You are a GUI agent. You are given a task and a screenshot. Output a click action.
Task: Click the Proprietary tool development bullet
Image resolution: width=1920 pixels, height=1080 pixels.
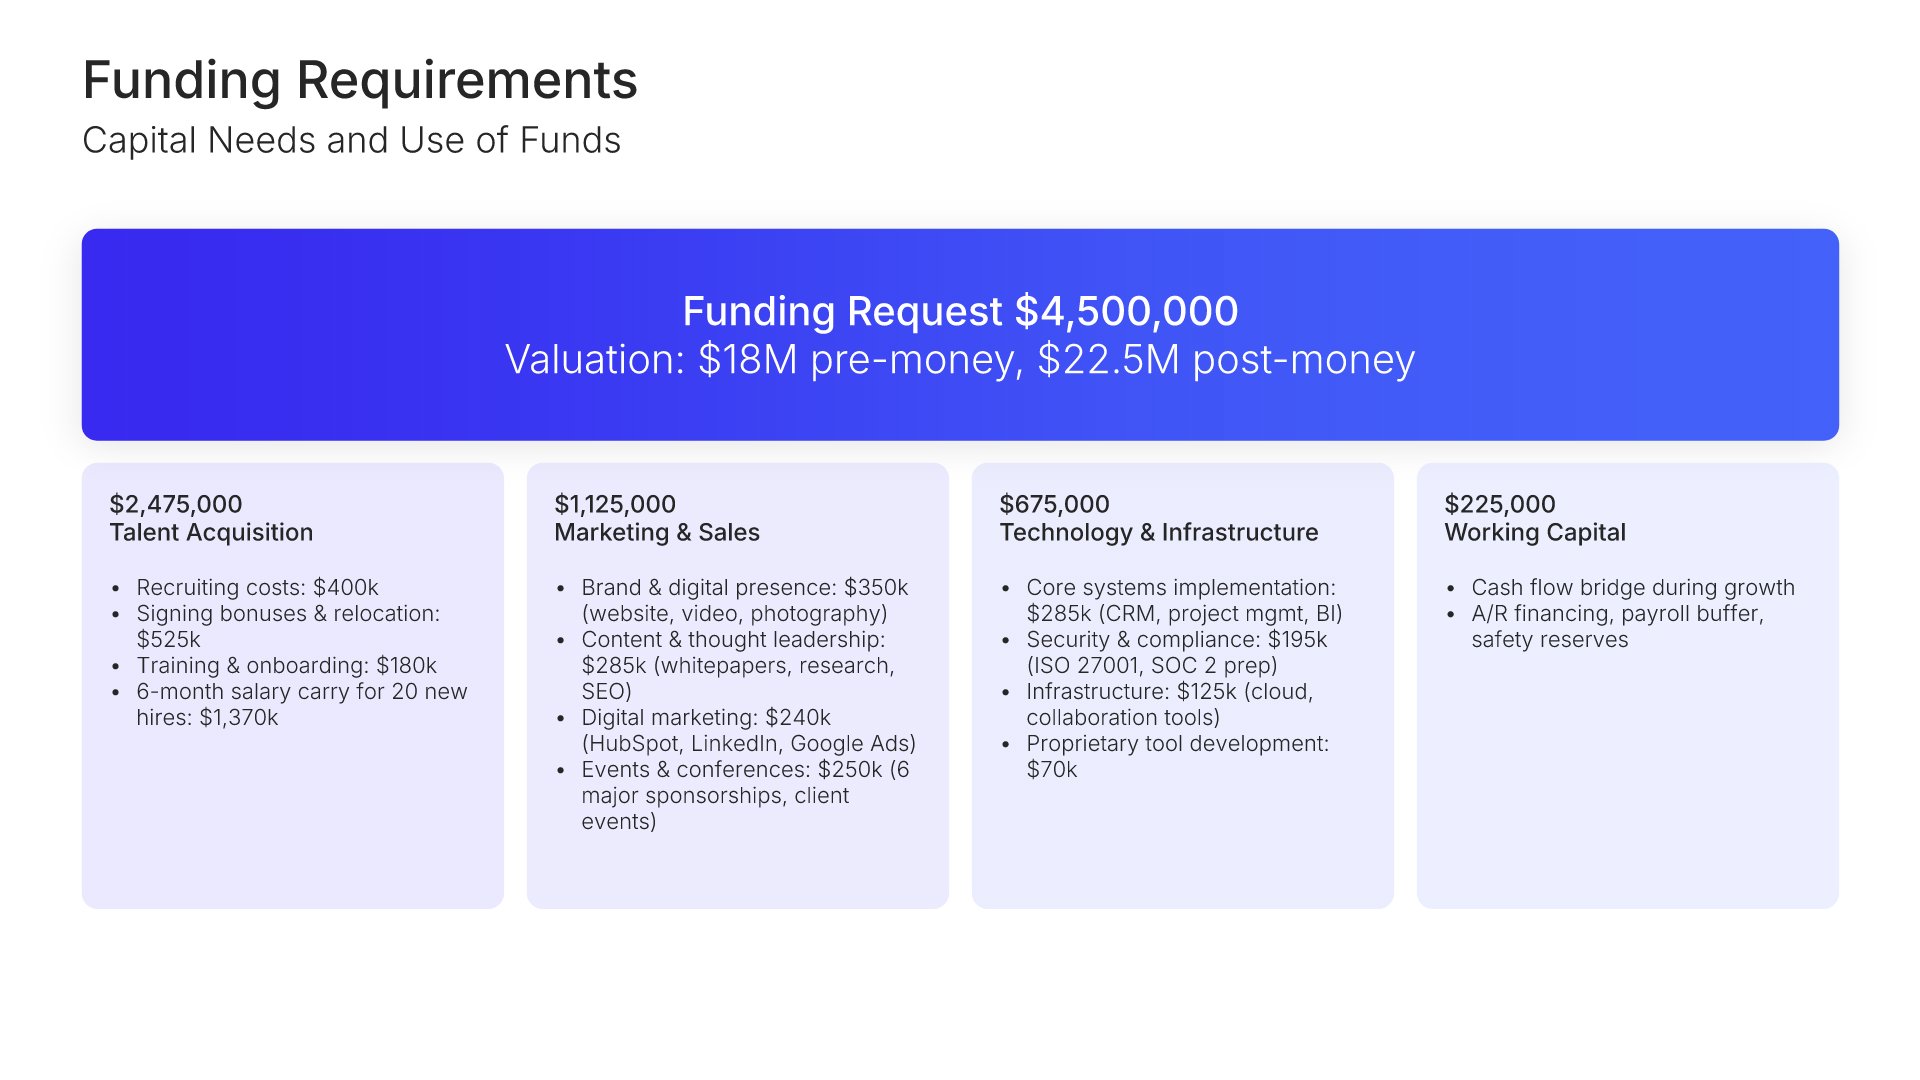click(1177, 756)
